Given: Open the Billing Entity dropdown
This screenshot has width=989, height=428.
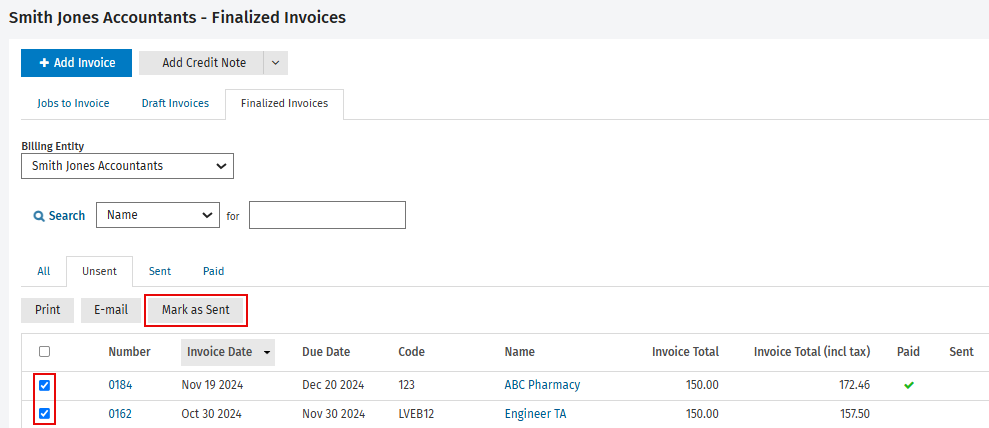Looking at the screenshot, I should 127,166.
